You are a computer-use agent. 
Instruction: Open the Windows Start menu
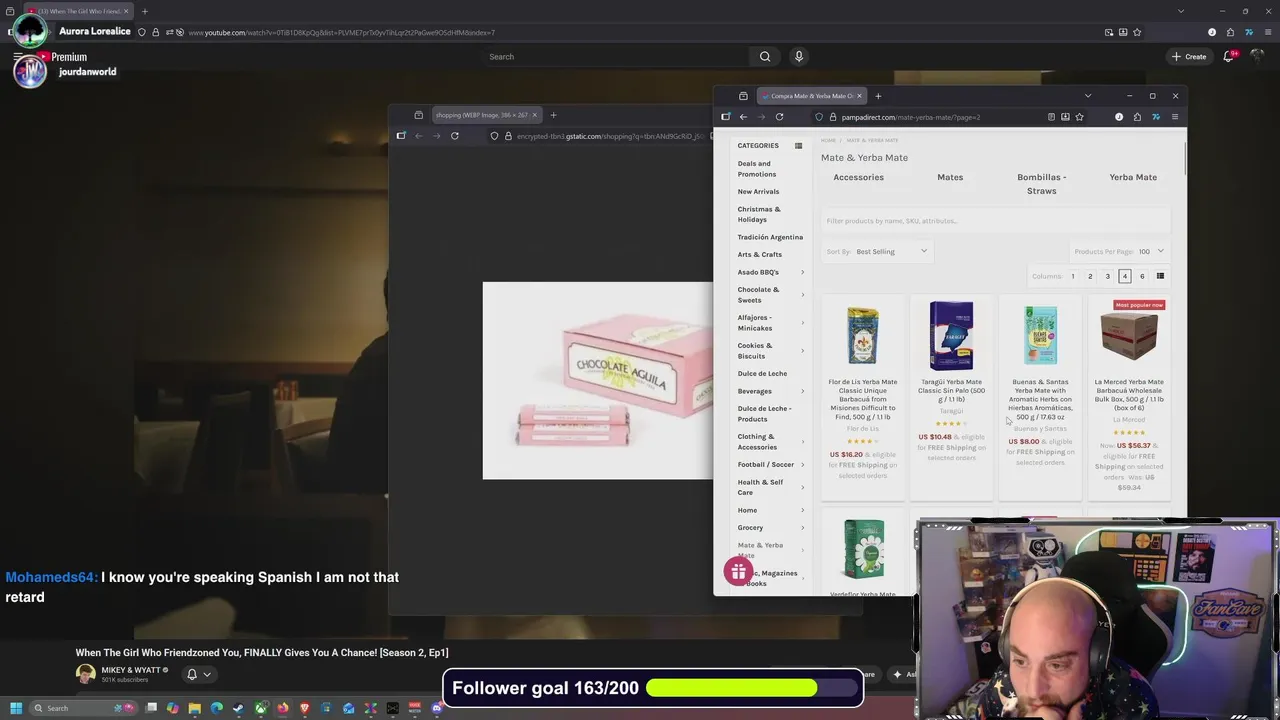click(15, 708)
